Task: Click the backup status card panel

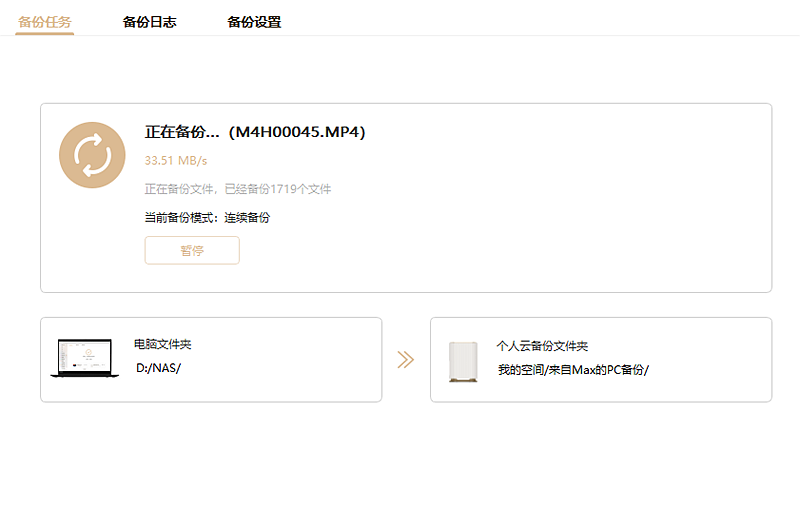Action: (406, 198)
